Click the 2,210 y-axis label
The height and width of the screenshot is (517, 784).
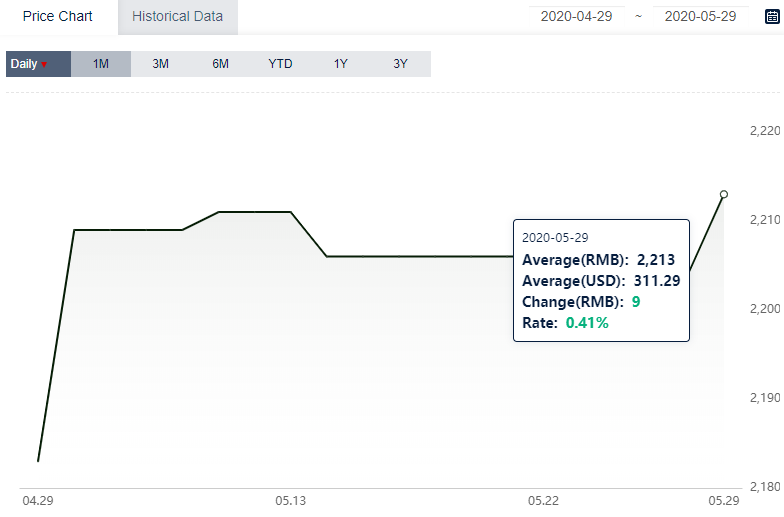(x=765, y=220)
